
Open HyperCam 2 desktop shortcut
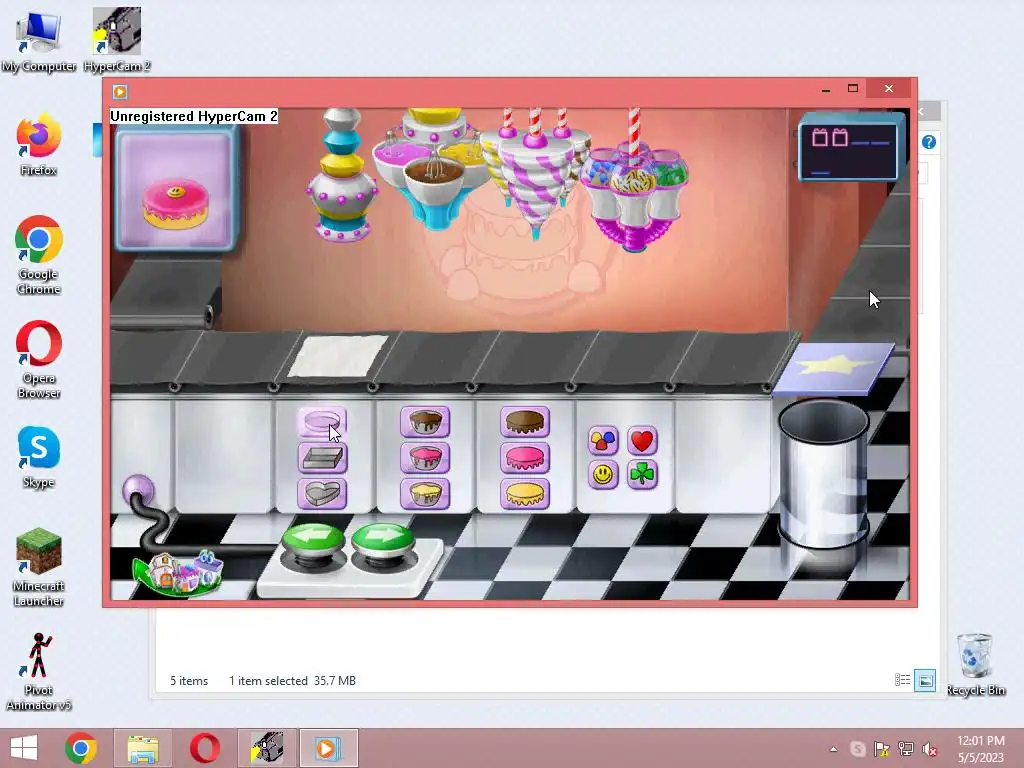coord(117,40)
